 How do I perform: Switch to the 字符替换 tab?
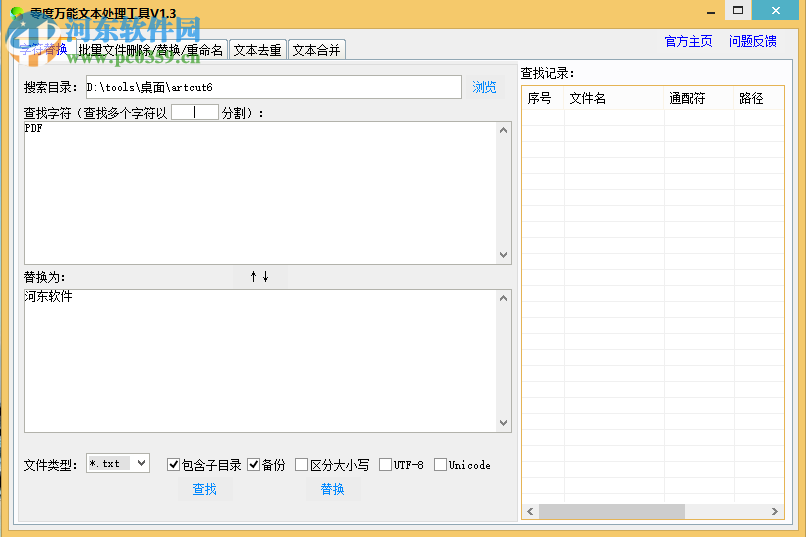coord(44,50)
